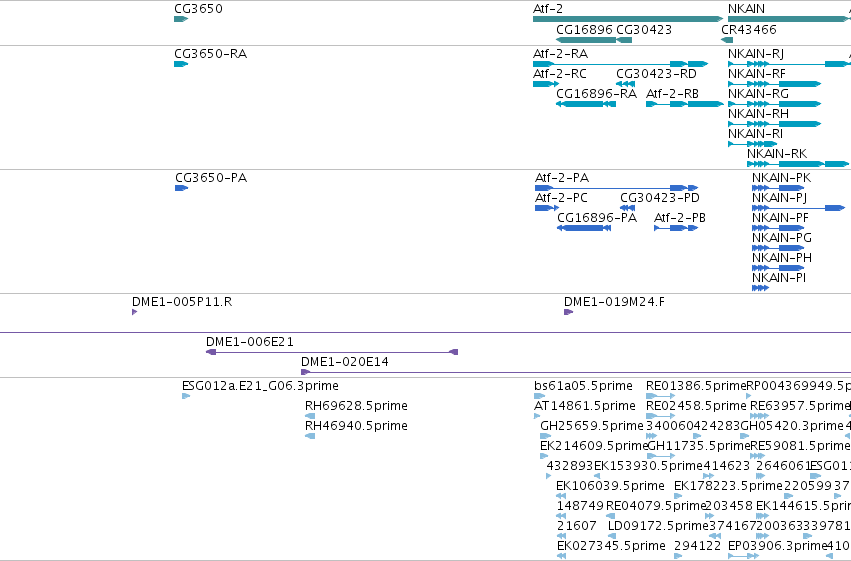Open transcript NKAIN-RK

(798, 164)
